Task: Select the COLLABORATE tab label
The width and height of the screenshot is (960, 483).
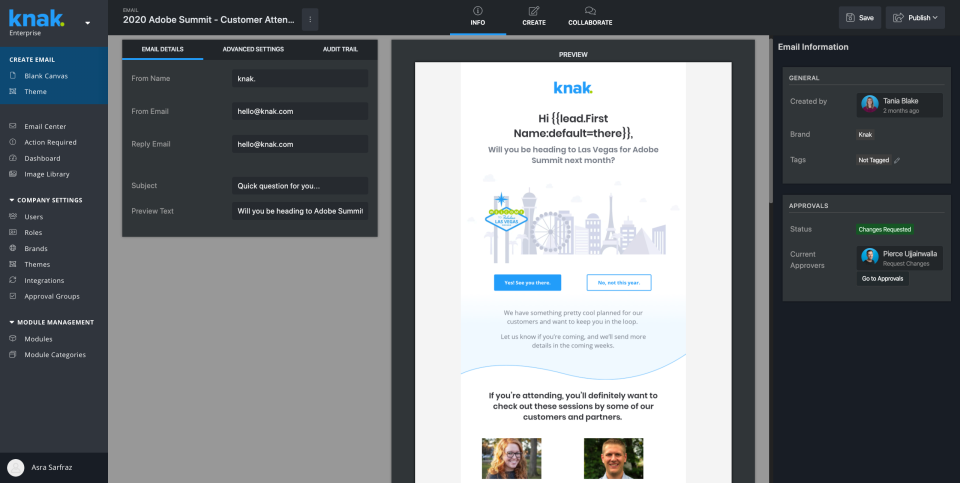Action: 590,23
